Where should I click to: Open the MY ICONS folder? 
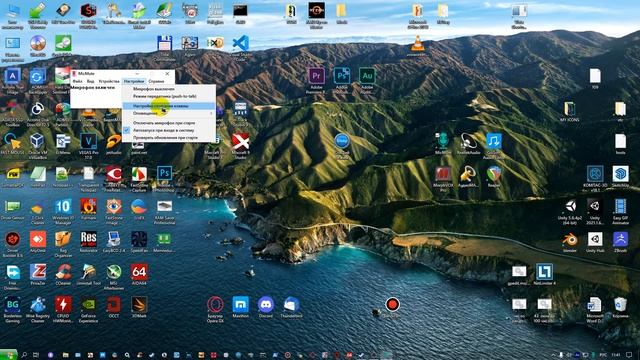pos(570,109)
